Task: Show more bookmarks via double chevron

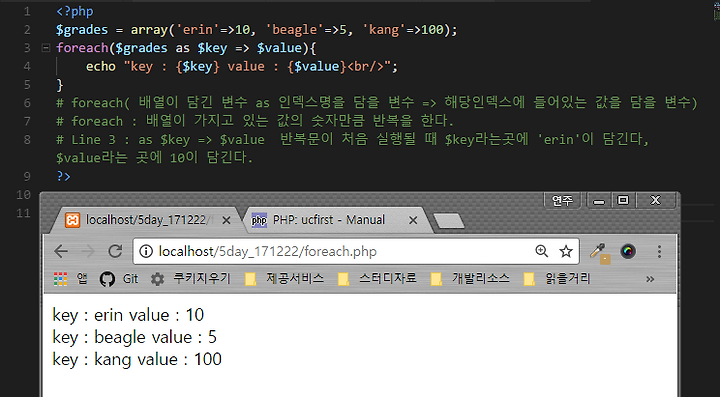Action: point(650,279)
